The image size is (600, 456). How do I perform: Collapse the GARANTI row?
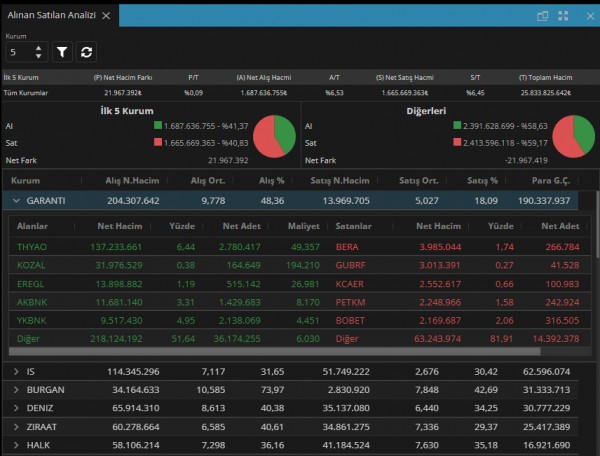coord(16,200)
